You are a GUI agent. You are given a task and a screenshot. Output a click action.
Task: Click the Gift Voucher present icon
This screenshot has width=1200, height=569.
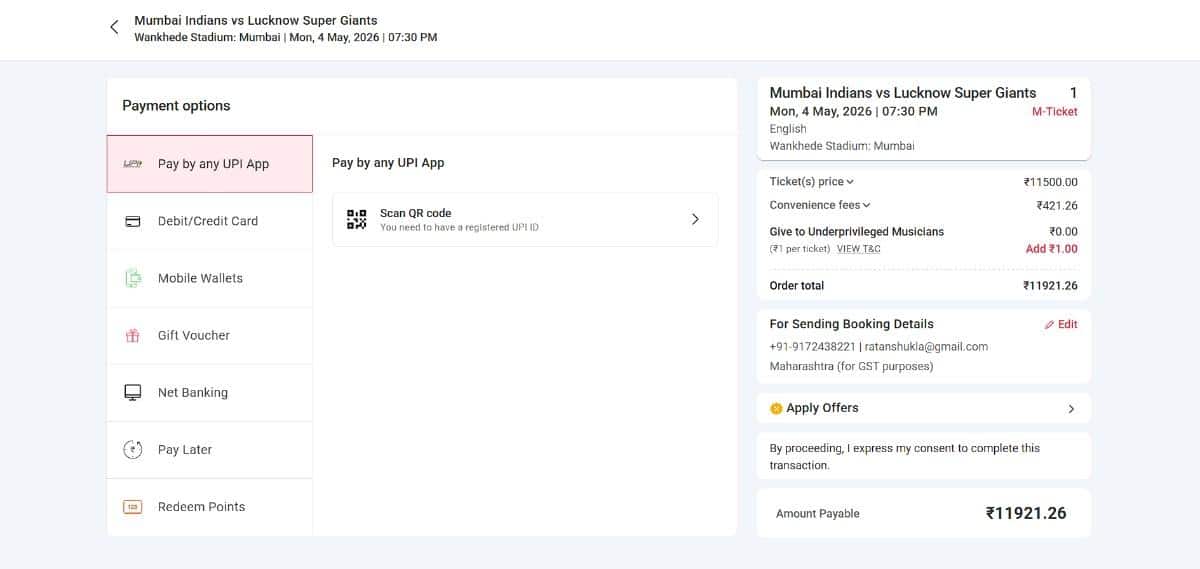tap(132, 336)
